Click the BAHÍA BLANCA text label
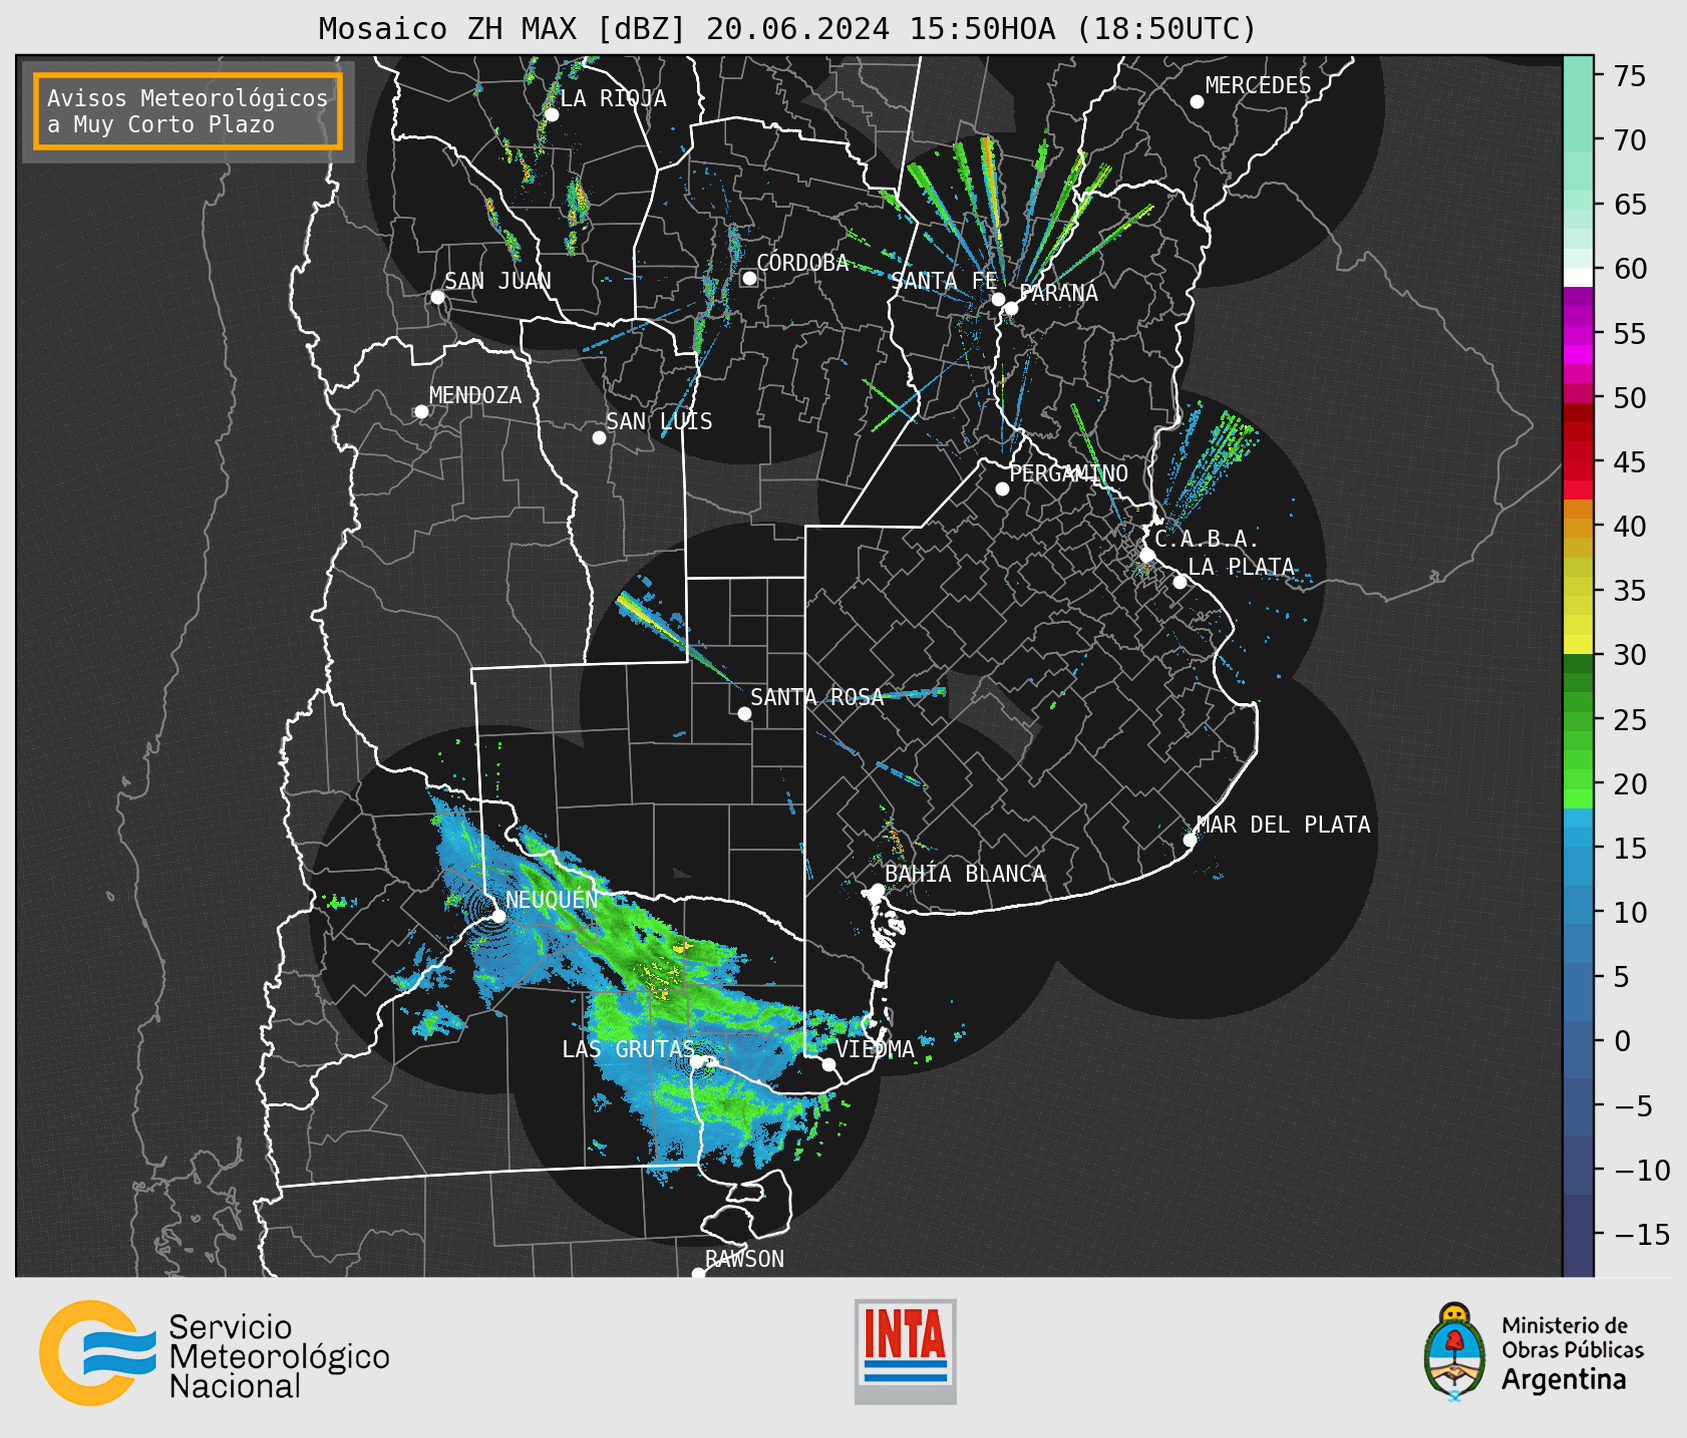Screen dimensions: 1687x1438 point(965,874)
